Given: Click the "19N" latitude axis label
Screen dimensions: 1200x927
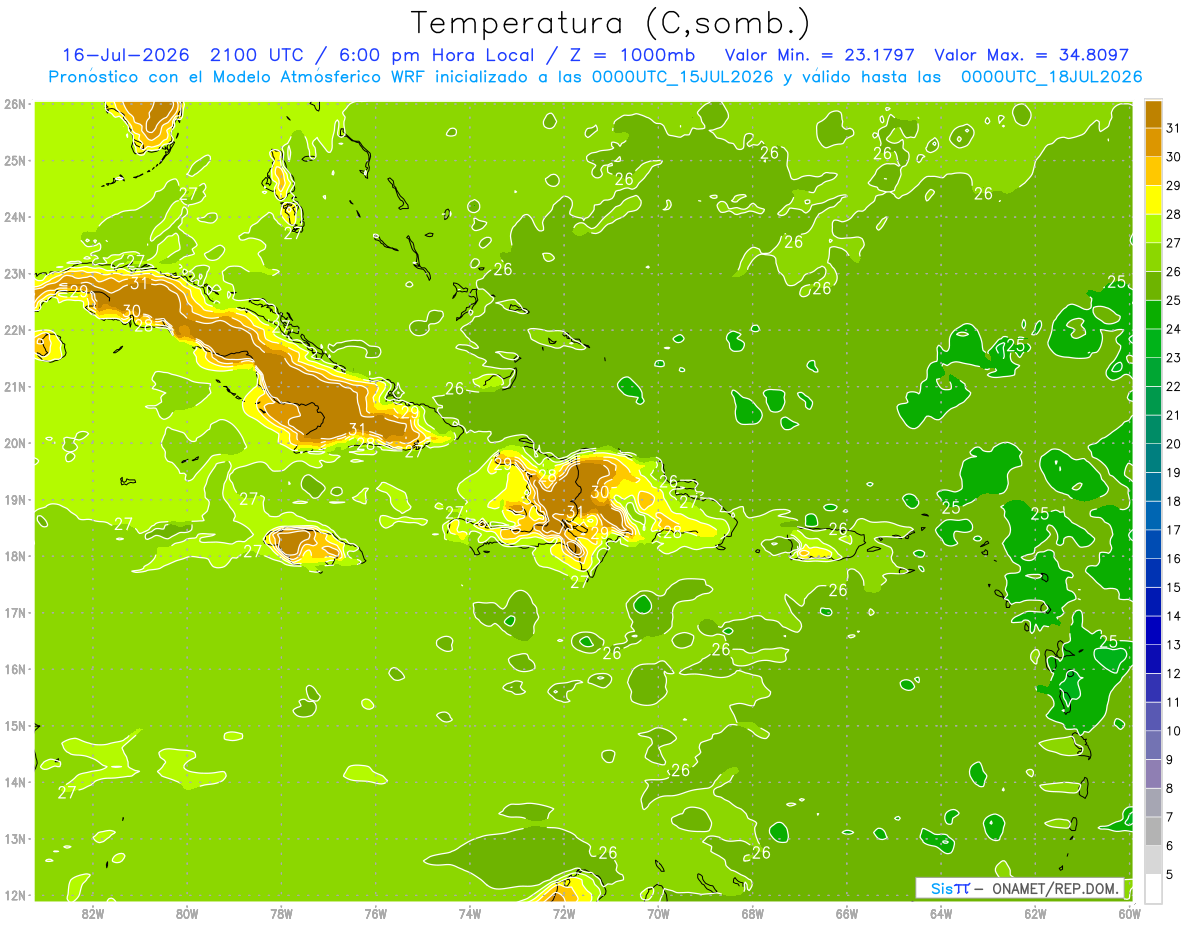Looking at the screenshot, I should [x=15, y=499].
